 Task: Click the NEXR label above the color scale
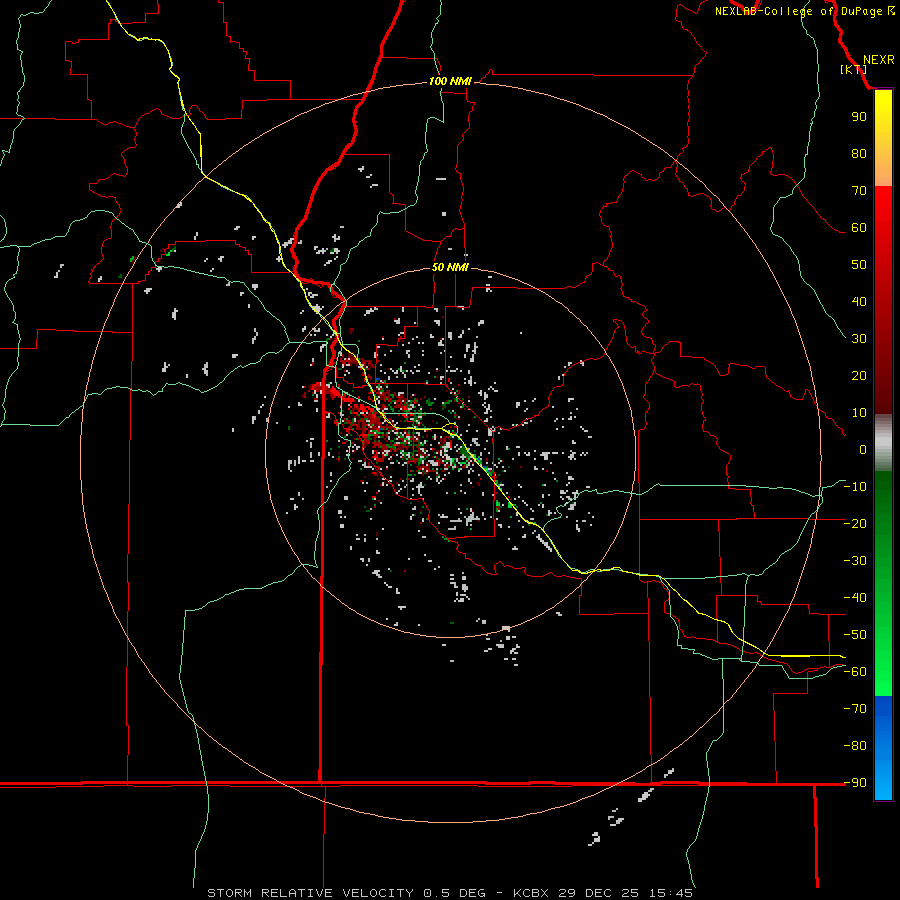pyautogui.click(x=878, y=60)
